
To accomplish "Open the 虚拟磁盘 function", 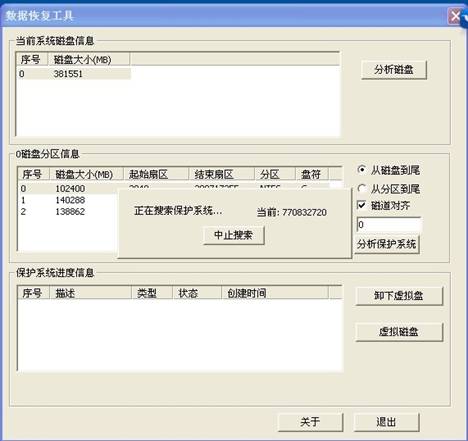I will tap(399, 332).
